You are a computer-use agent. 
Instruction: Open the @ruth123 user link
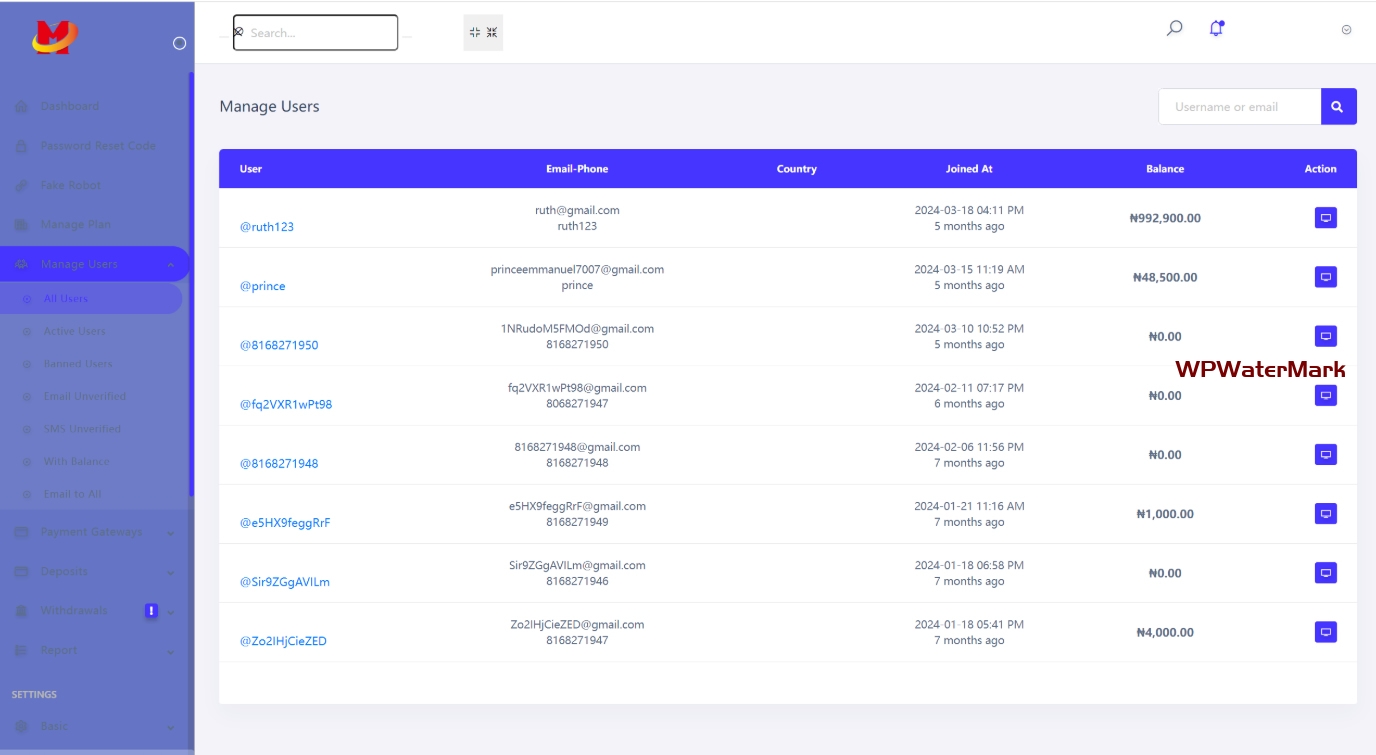(x=267, y=227)
